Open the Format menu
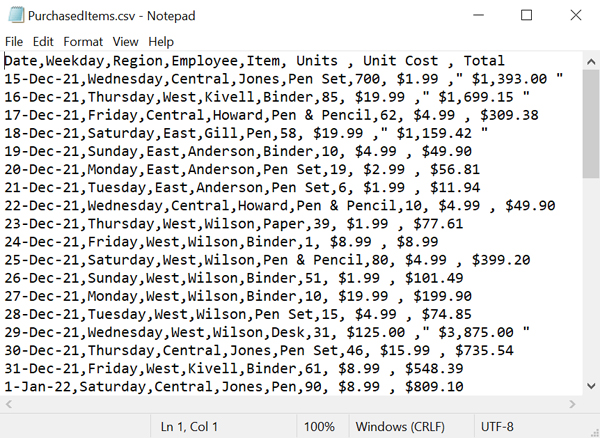 (x=83, y=41)
